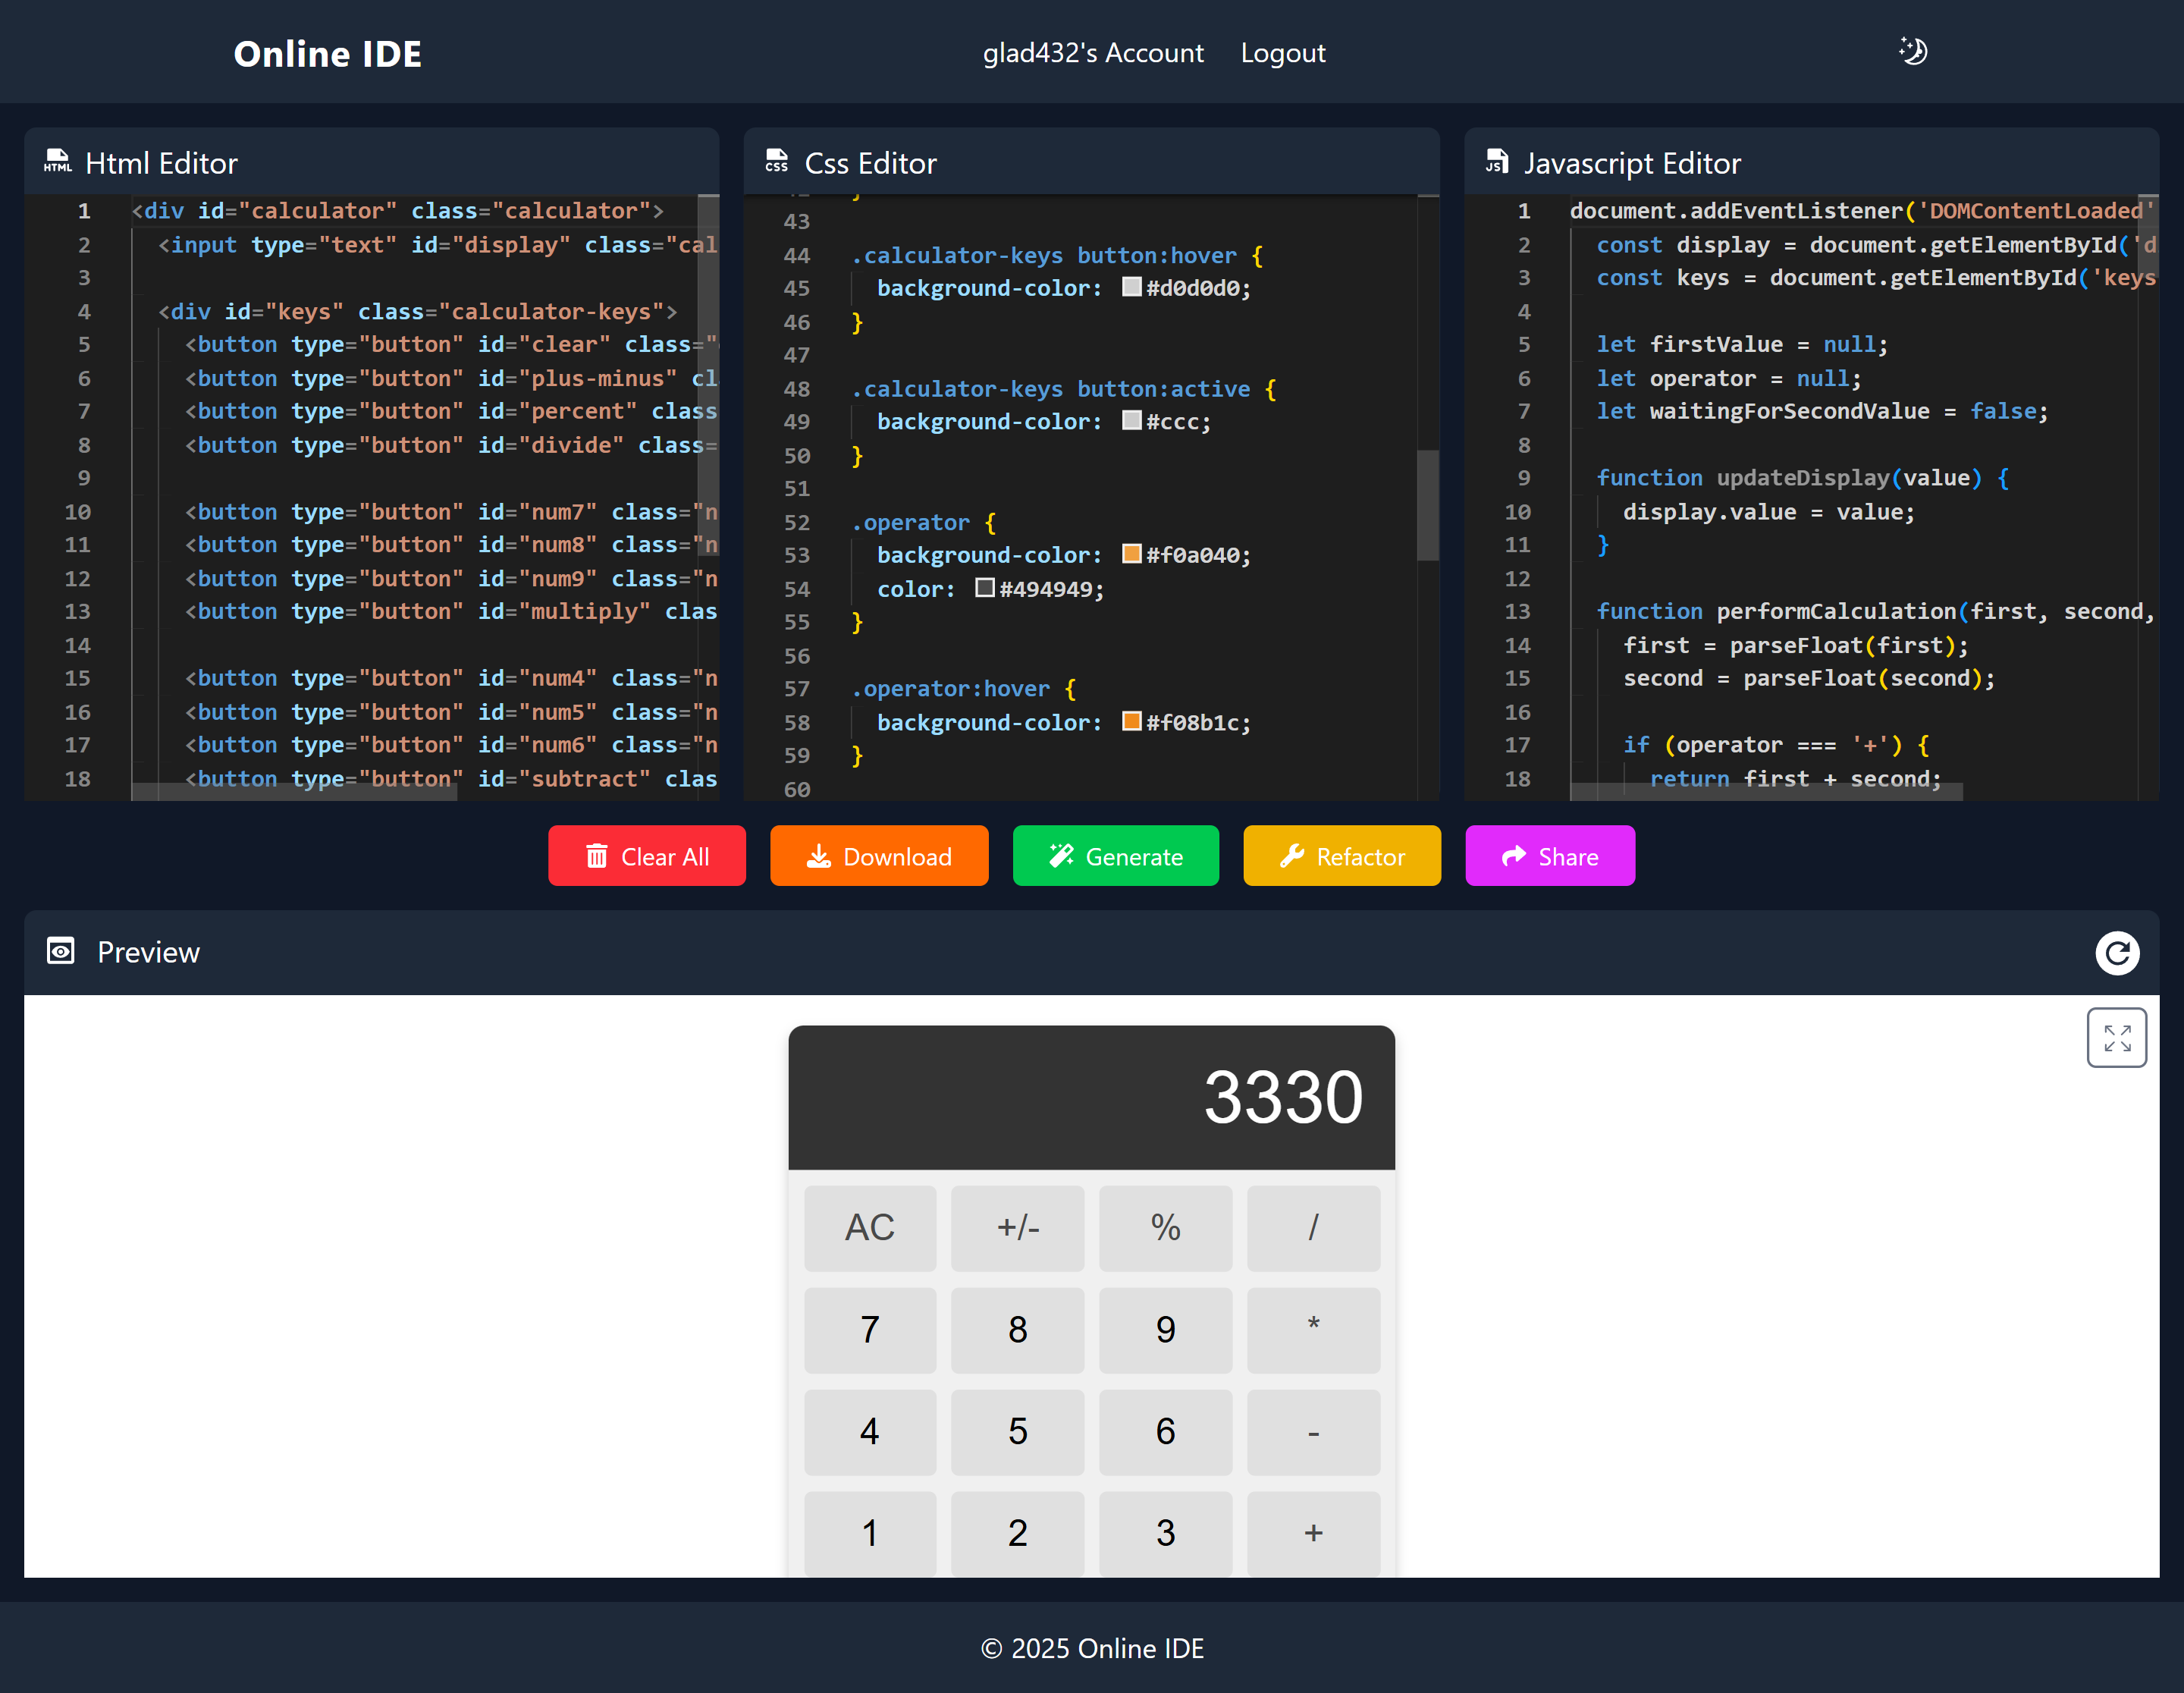Image resolution: width=2184 pixels, height=1693 pixels.
Task: Click the 3 calculator key
Action: pos(1165,1534)
